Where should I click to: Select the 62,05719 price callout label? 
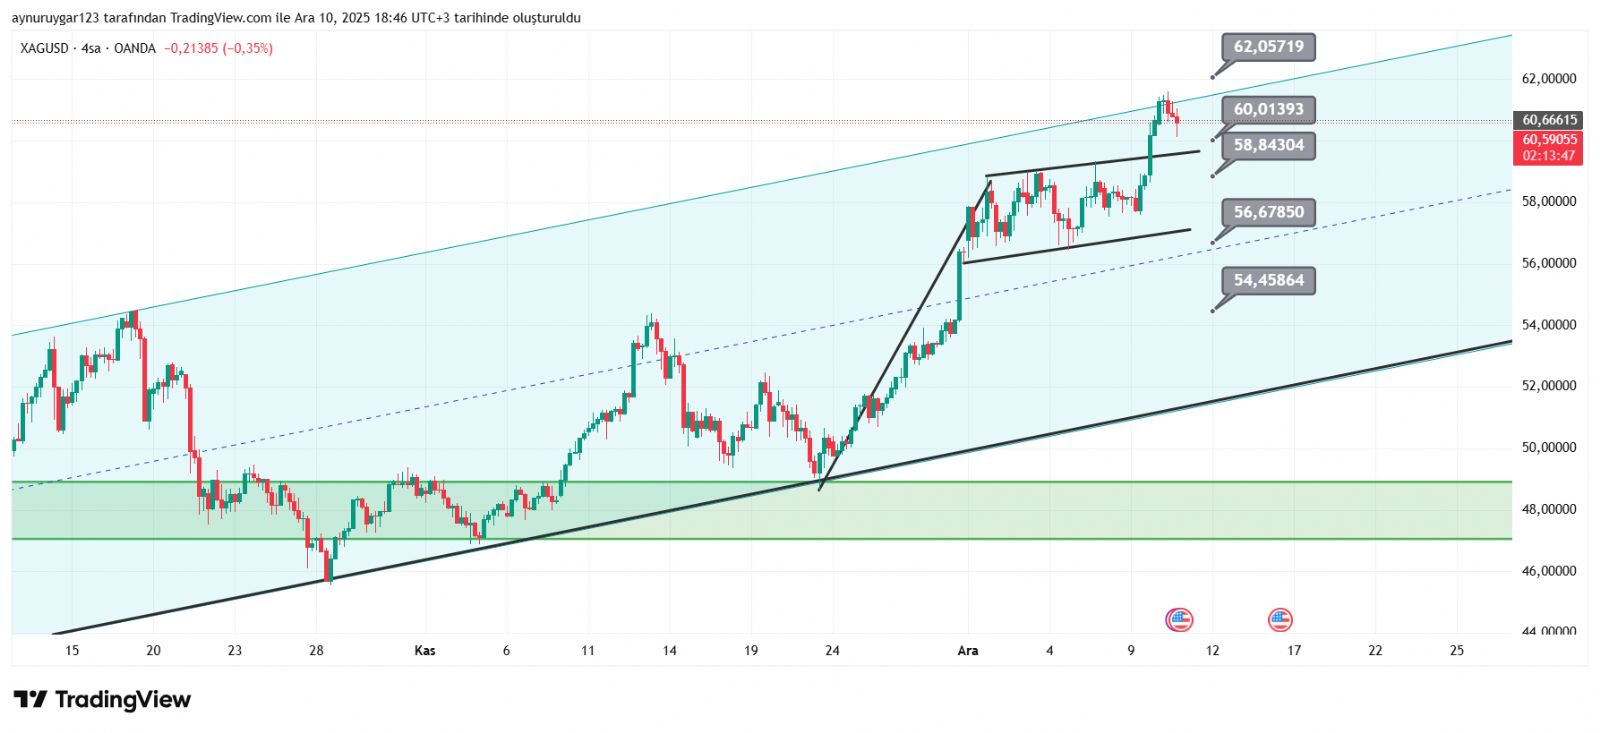(x=1268, y=47)
